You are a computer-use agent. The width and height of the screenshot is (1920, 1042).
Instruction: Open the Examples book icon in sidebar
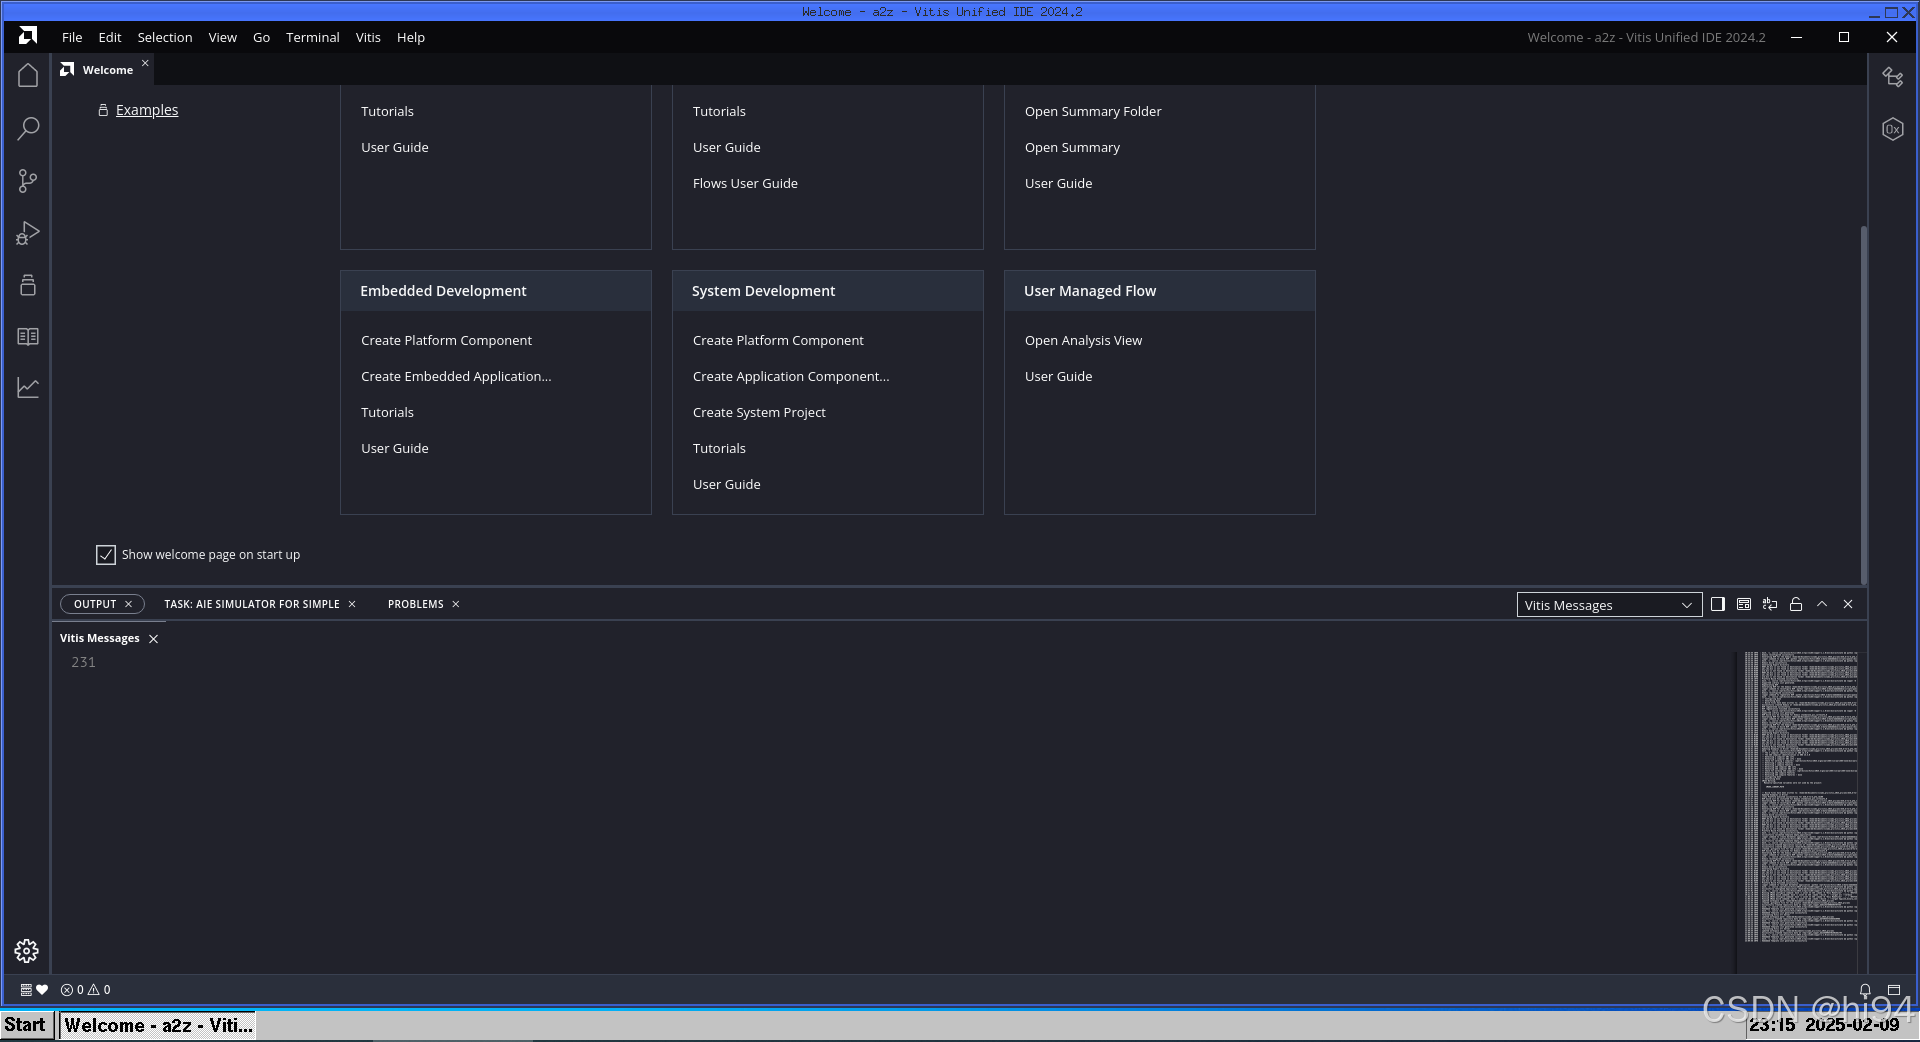pos(28,337)
